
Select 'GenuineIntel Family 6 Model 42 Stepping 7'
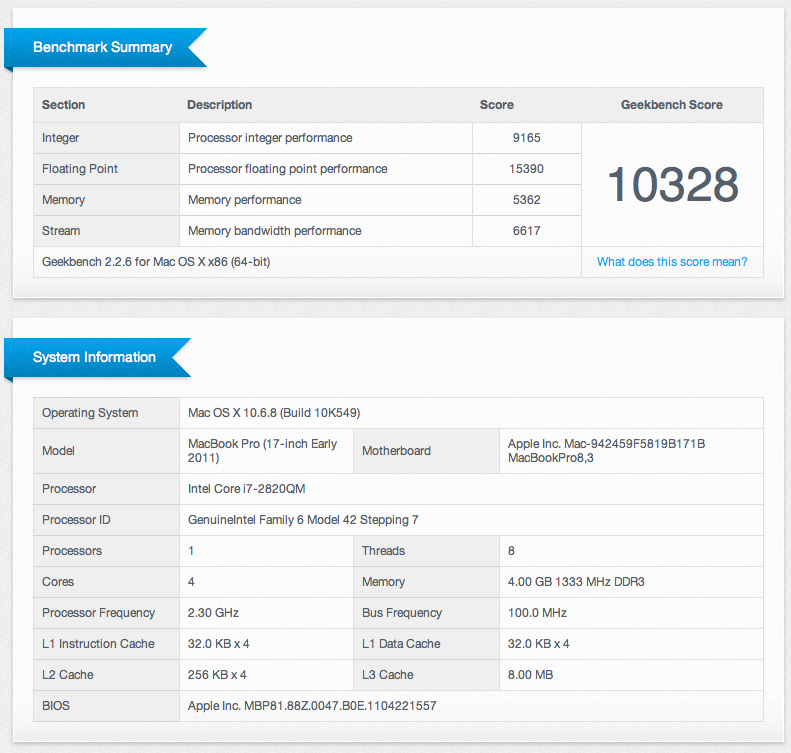303,520
